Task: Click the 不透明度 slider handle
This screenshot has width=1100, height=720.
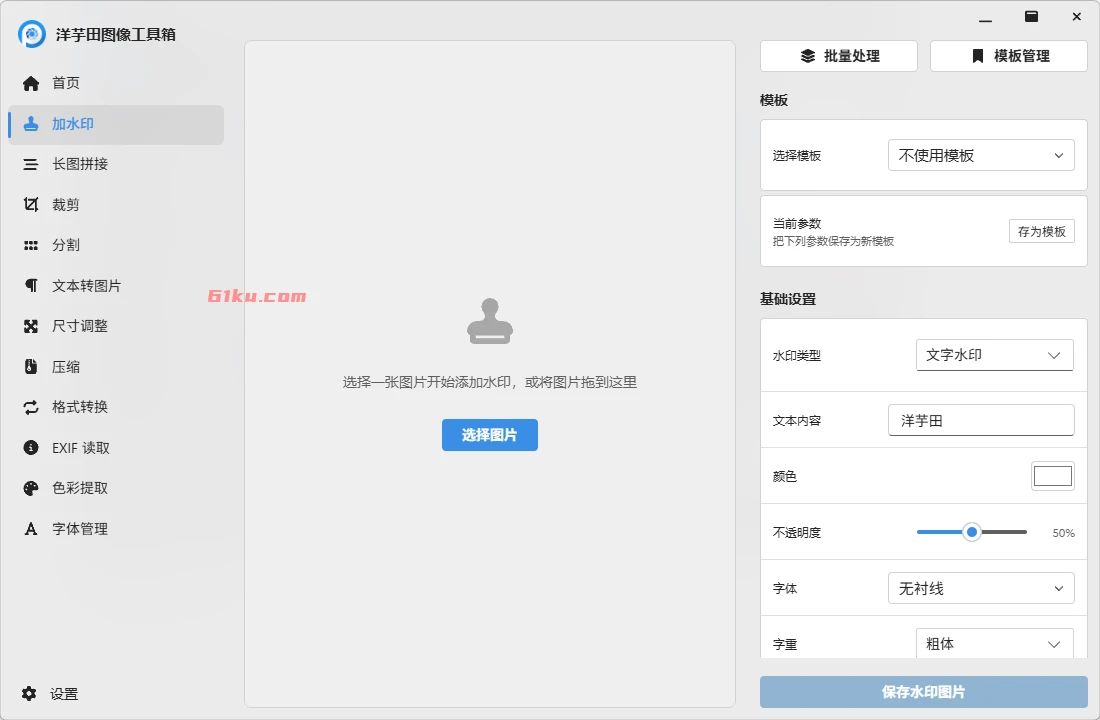Action: [972, 532]
